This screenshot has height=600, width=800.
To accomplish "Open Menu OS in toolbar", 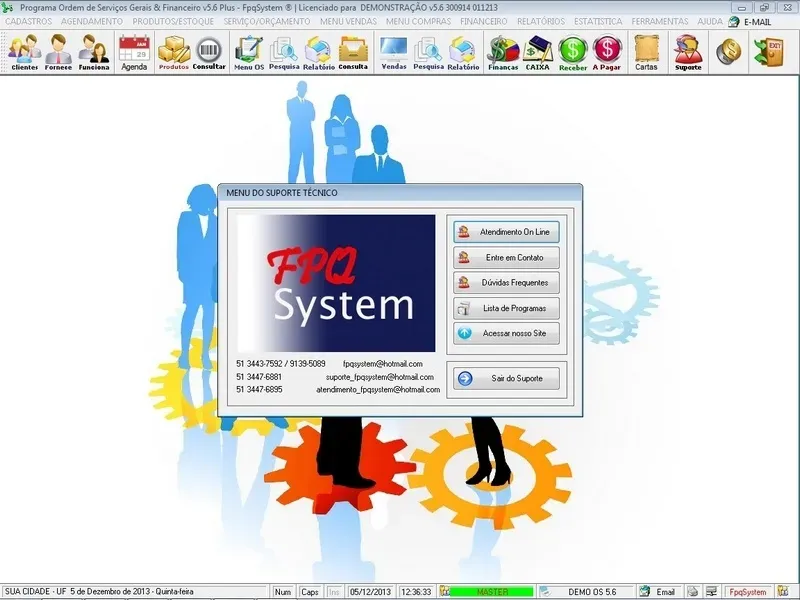I will (x=249, y=51).
